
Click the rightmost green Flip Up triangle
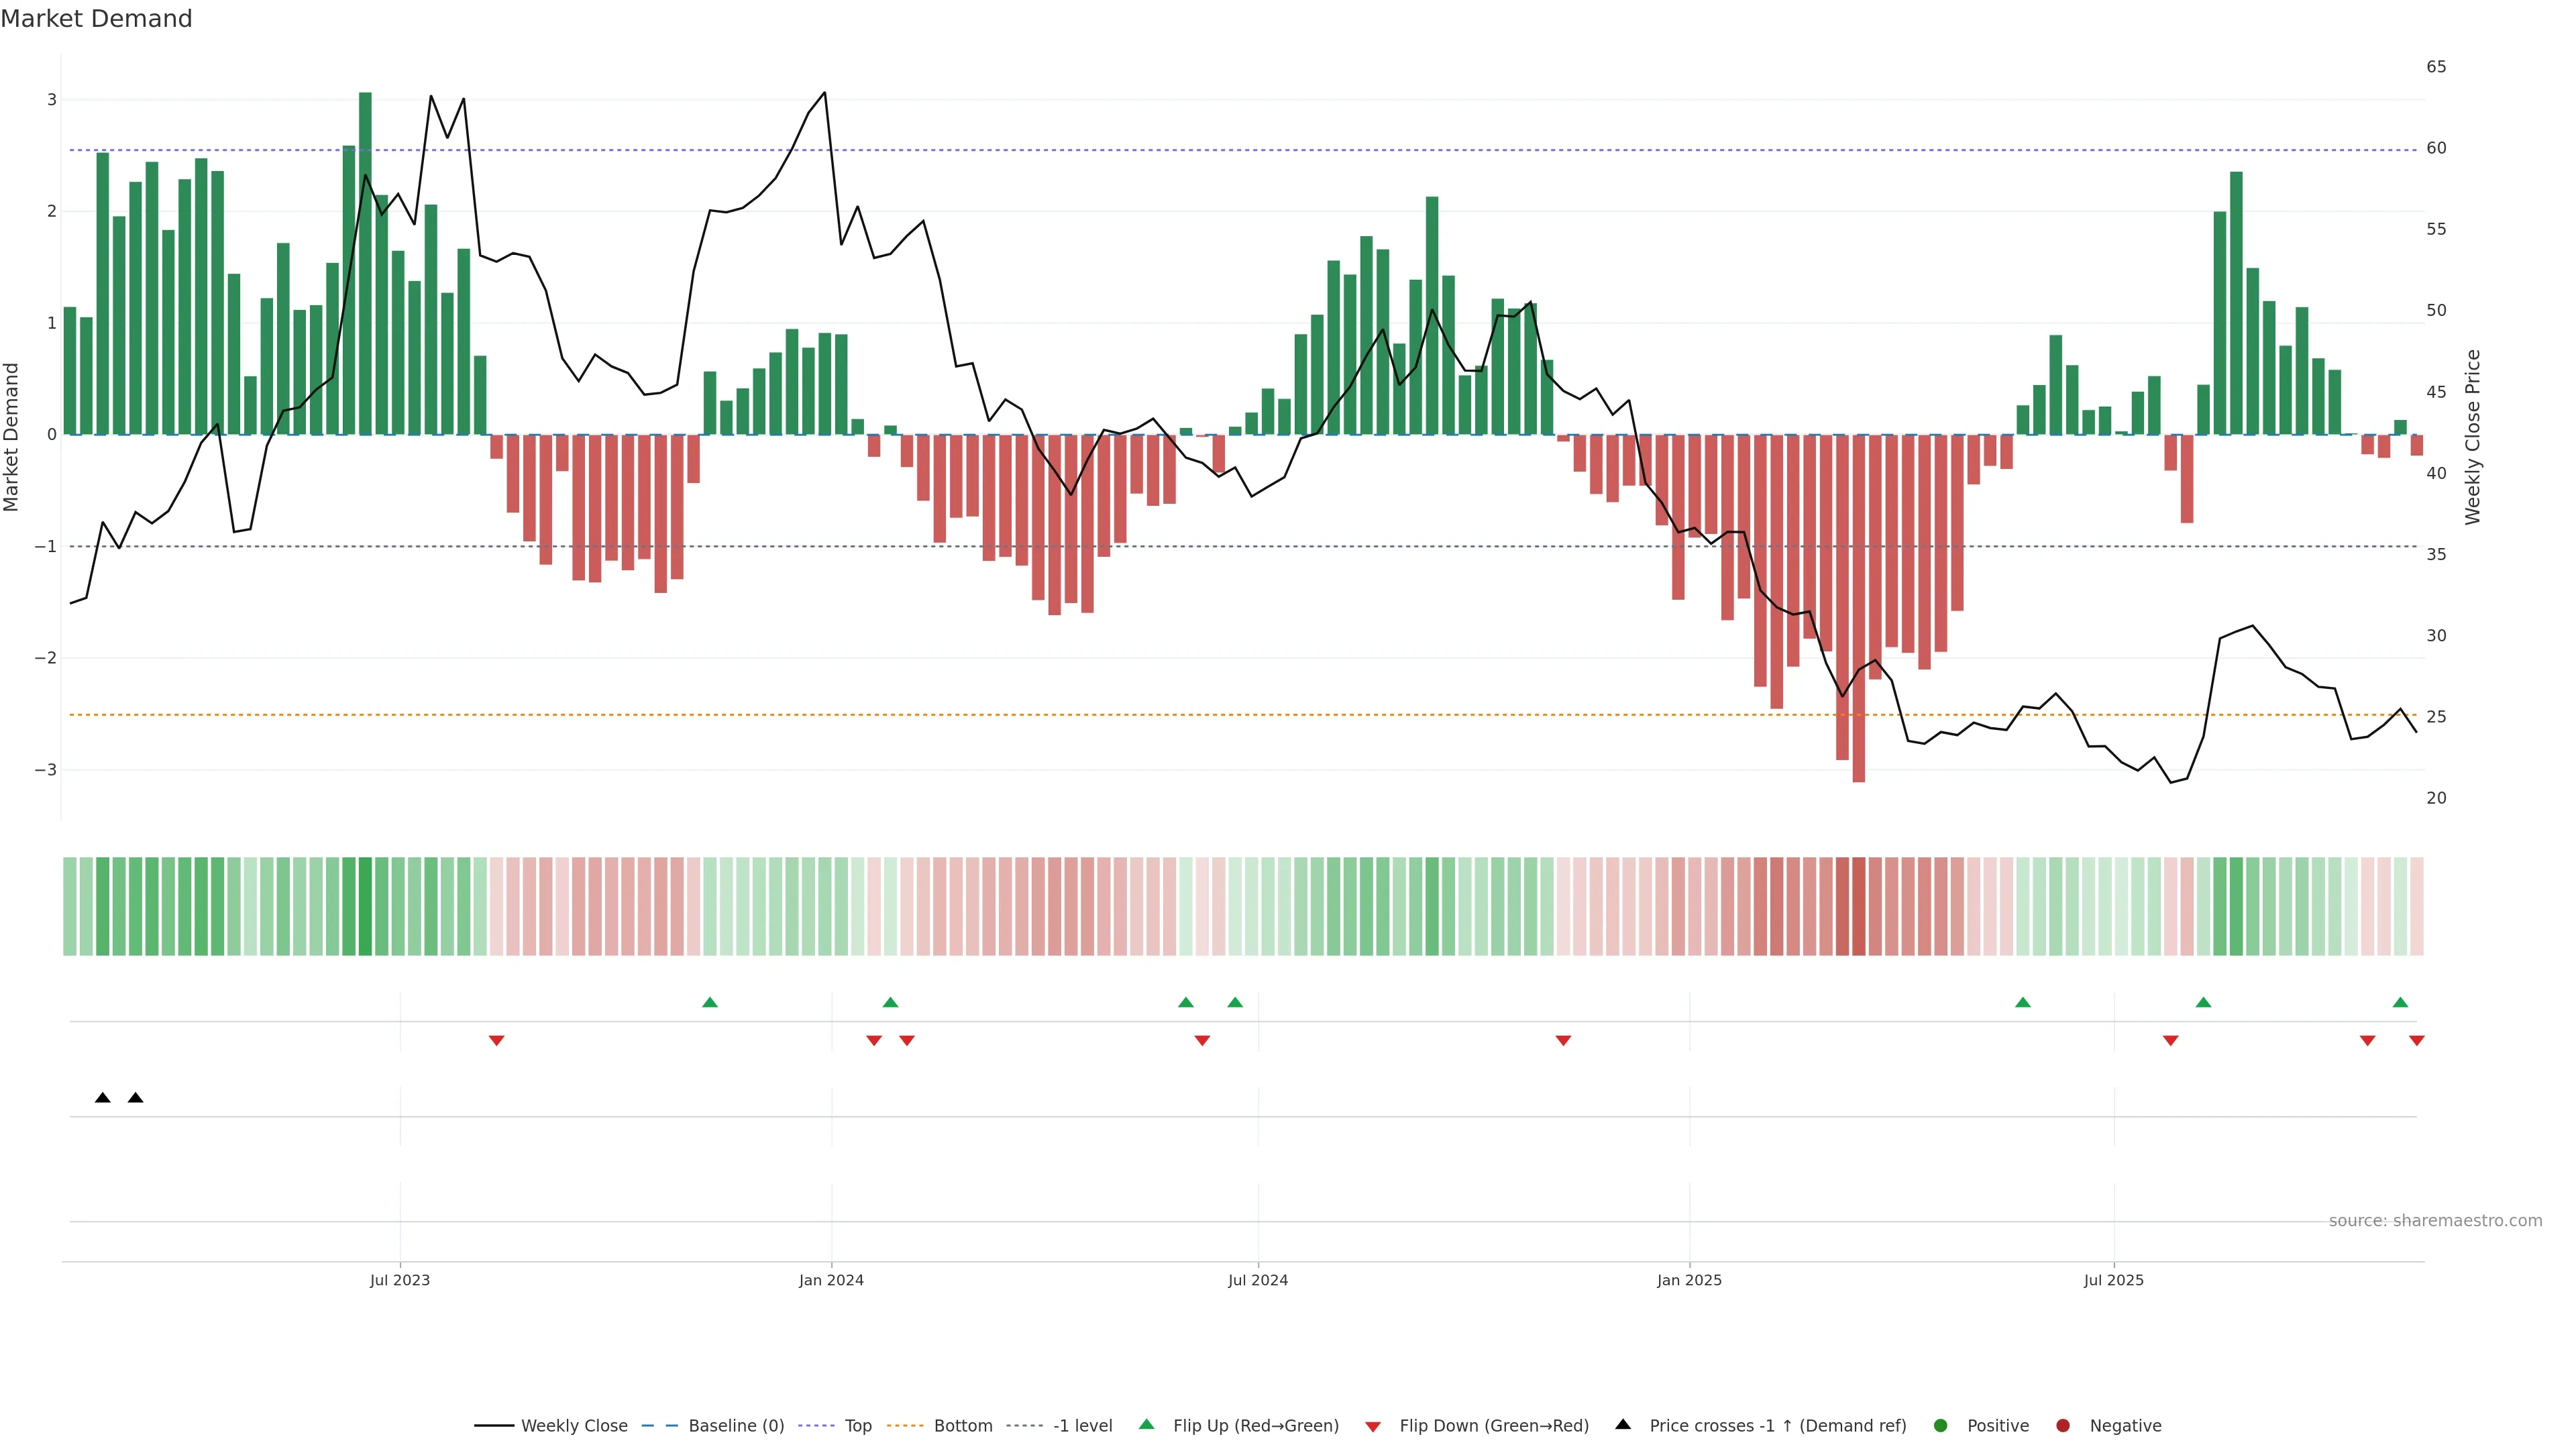click(x=2400, y=1002)
